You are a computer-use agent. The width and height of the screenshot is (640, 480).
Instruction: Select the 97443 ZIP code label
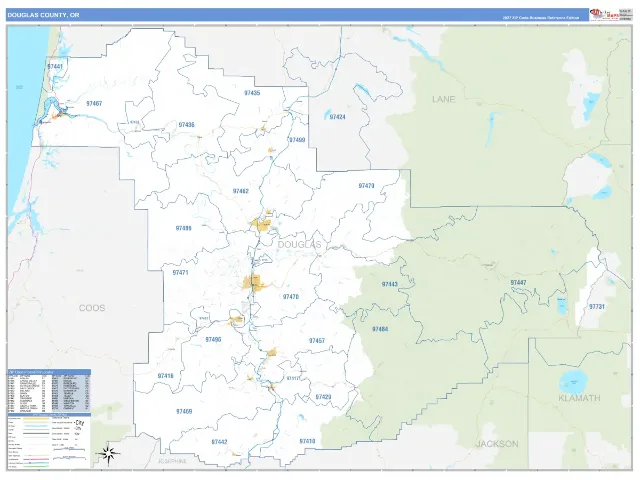click(x=390, y=284)
